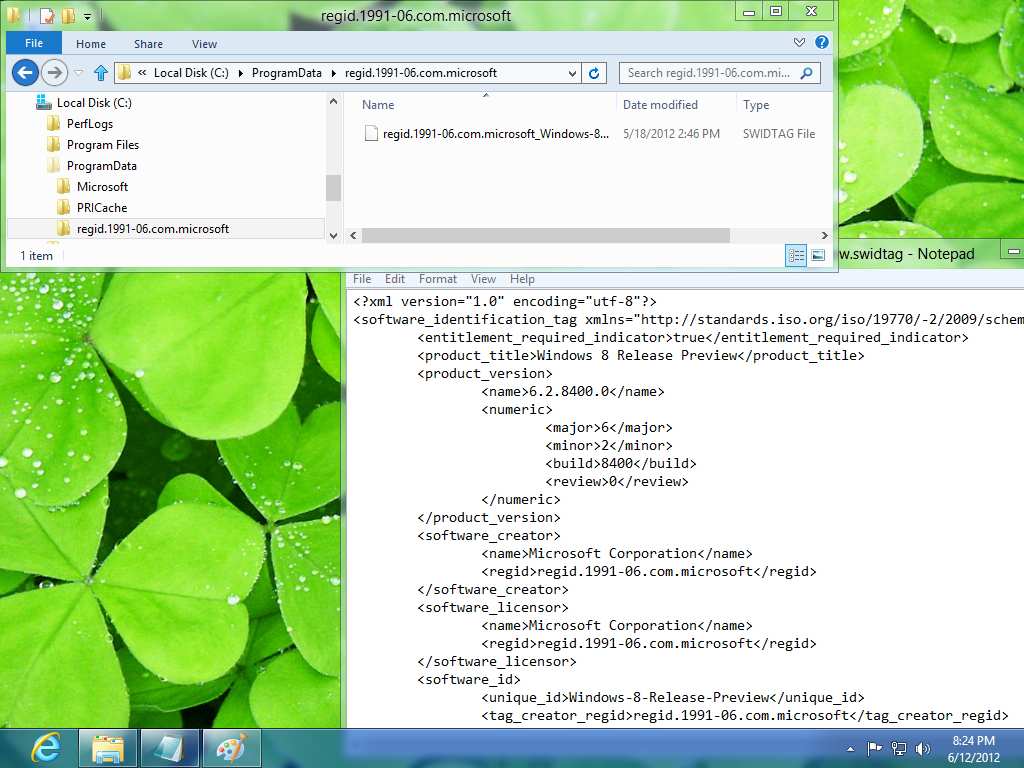Viewport: 1024px width, 768px height.
Task: Refresh the current folder view
Action: pos(594,73)
